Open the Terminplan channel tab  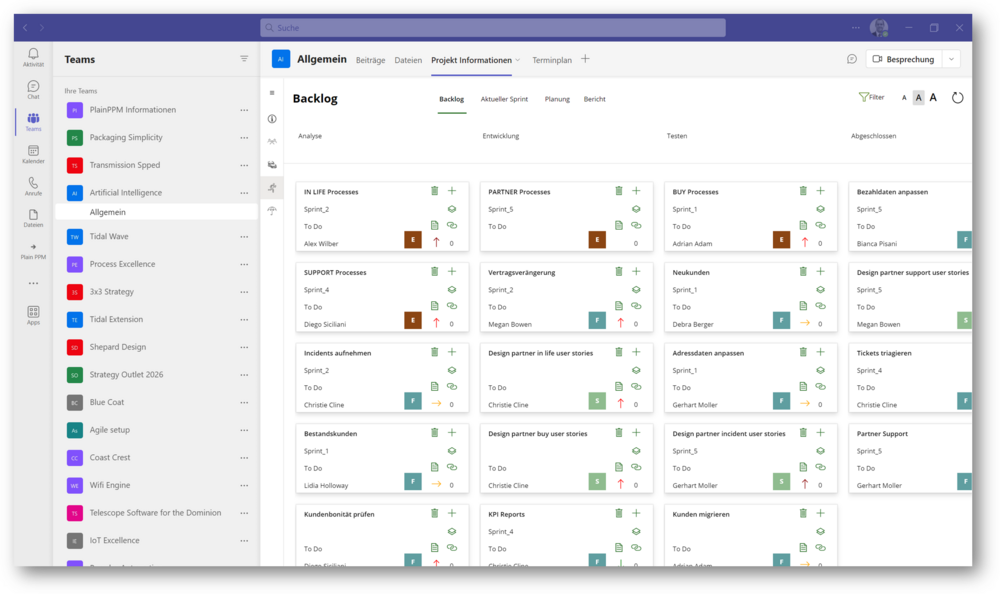(552, 60)
